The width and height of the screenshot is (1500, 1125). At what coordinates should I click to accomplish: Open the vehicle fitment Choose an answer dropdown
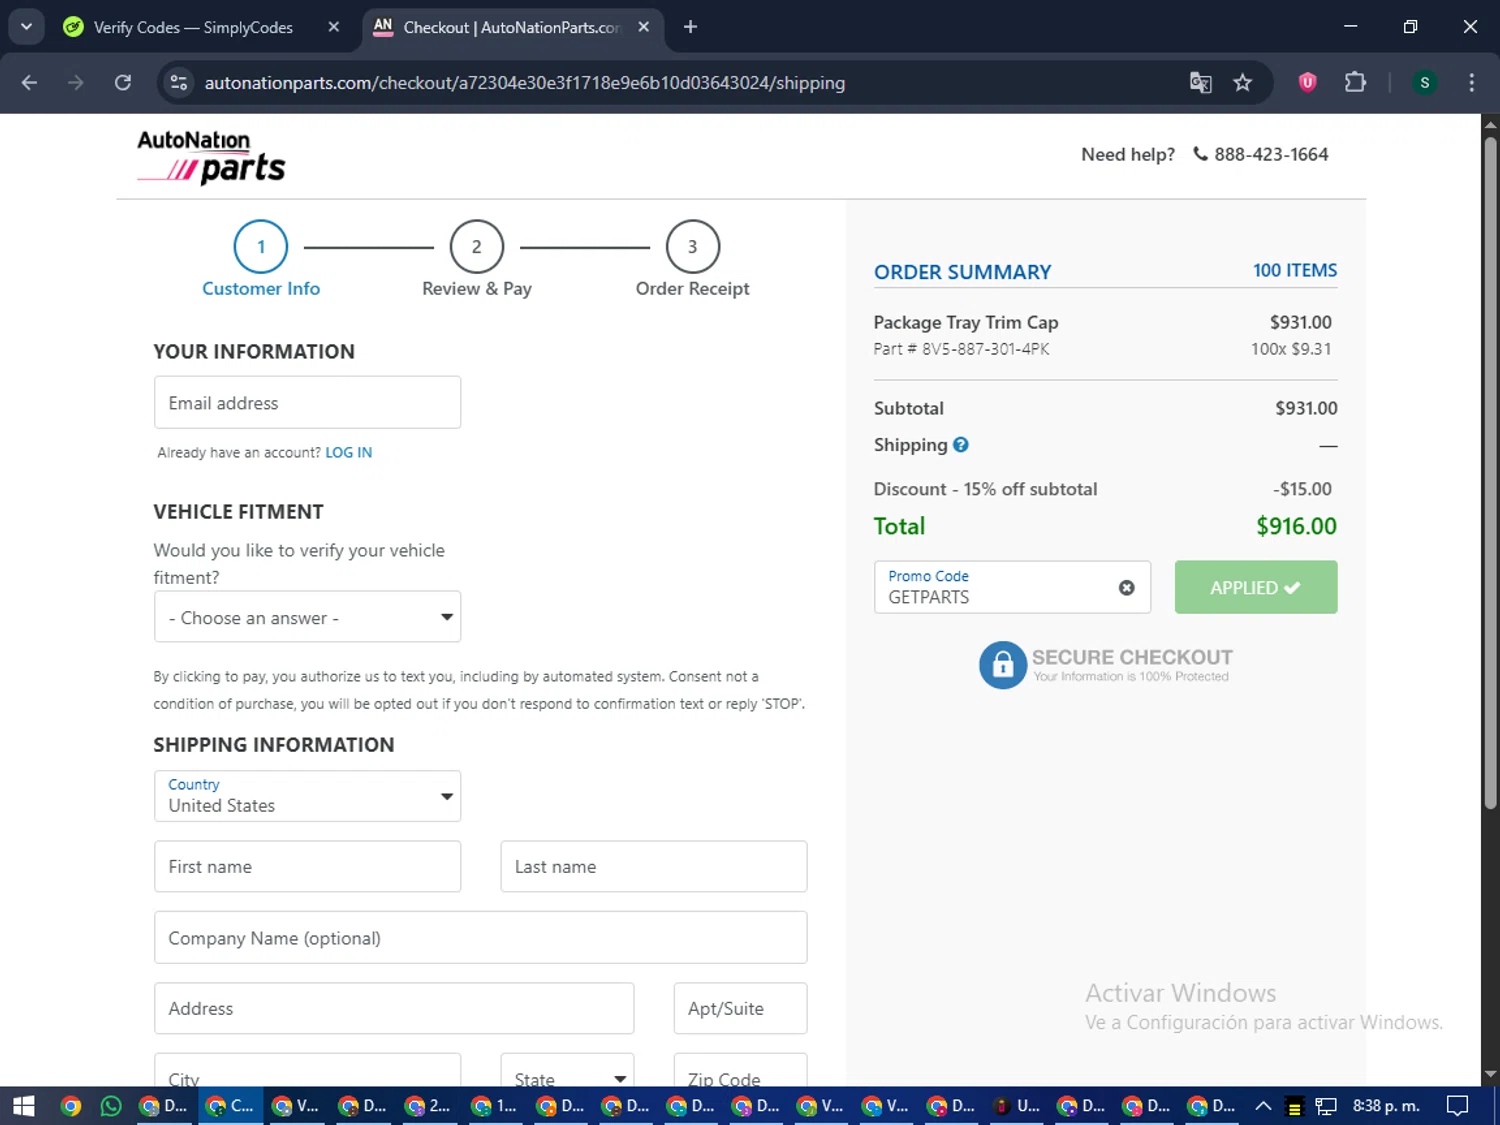tap(307, 617)
